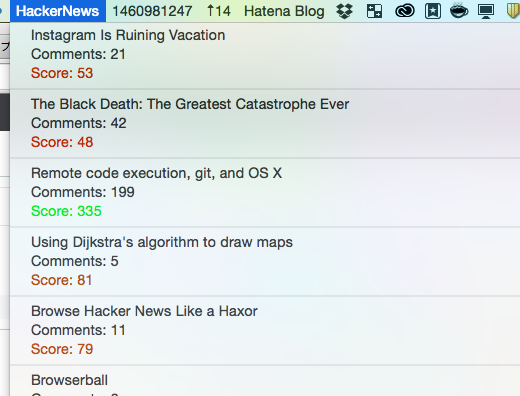Click 'Comments: 42' under Black Death story
Viewport: 520px width, 396px height.
(79, 123)
